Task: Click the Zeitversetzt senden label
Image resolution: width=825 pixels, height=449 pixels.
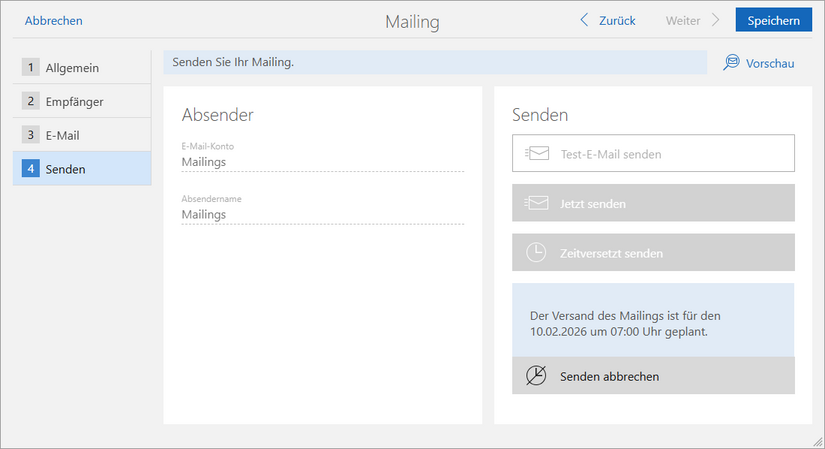Action: (611, 253)
